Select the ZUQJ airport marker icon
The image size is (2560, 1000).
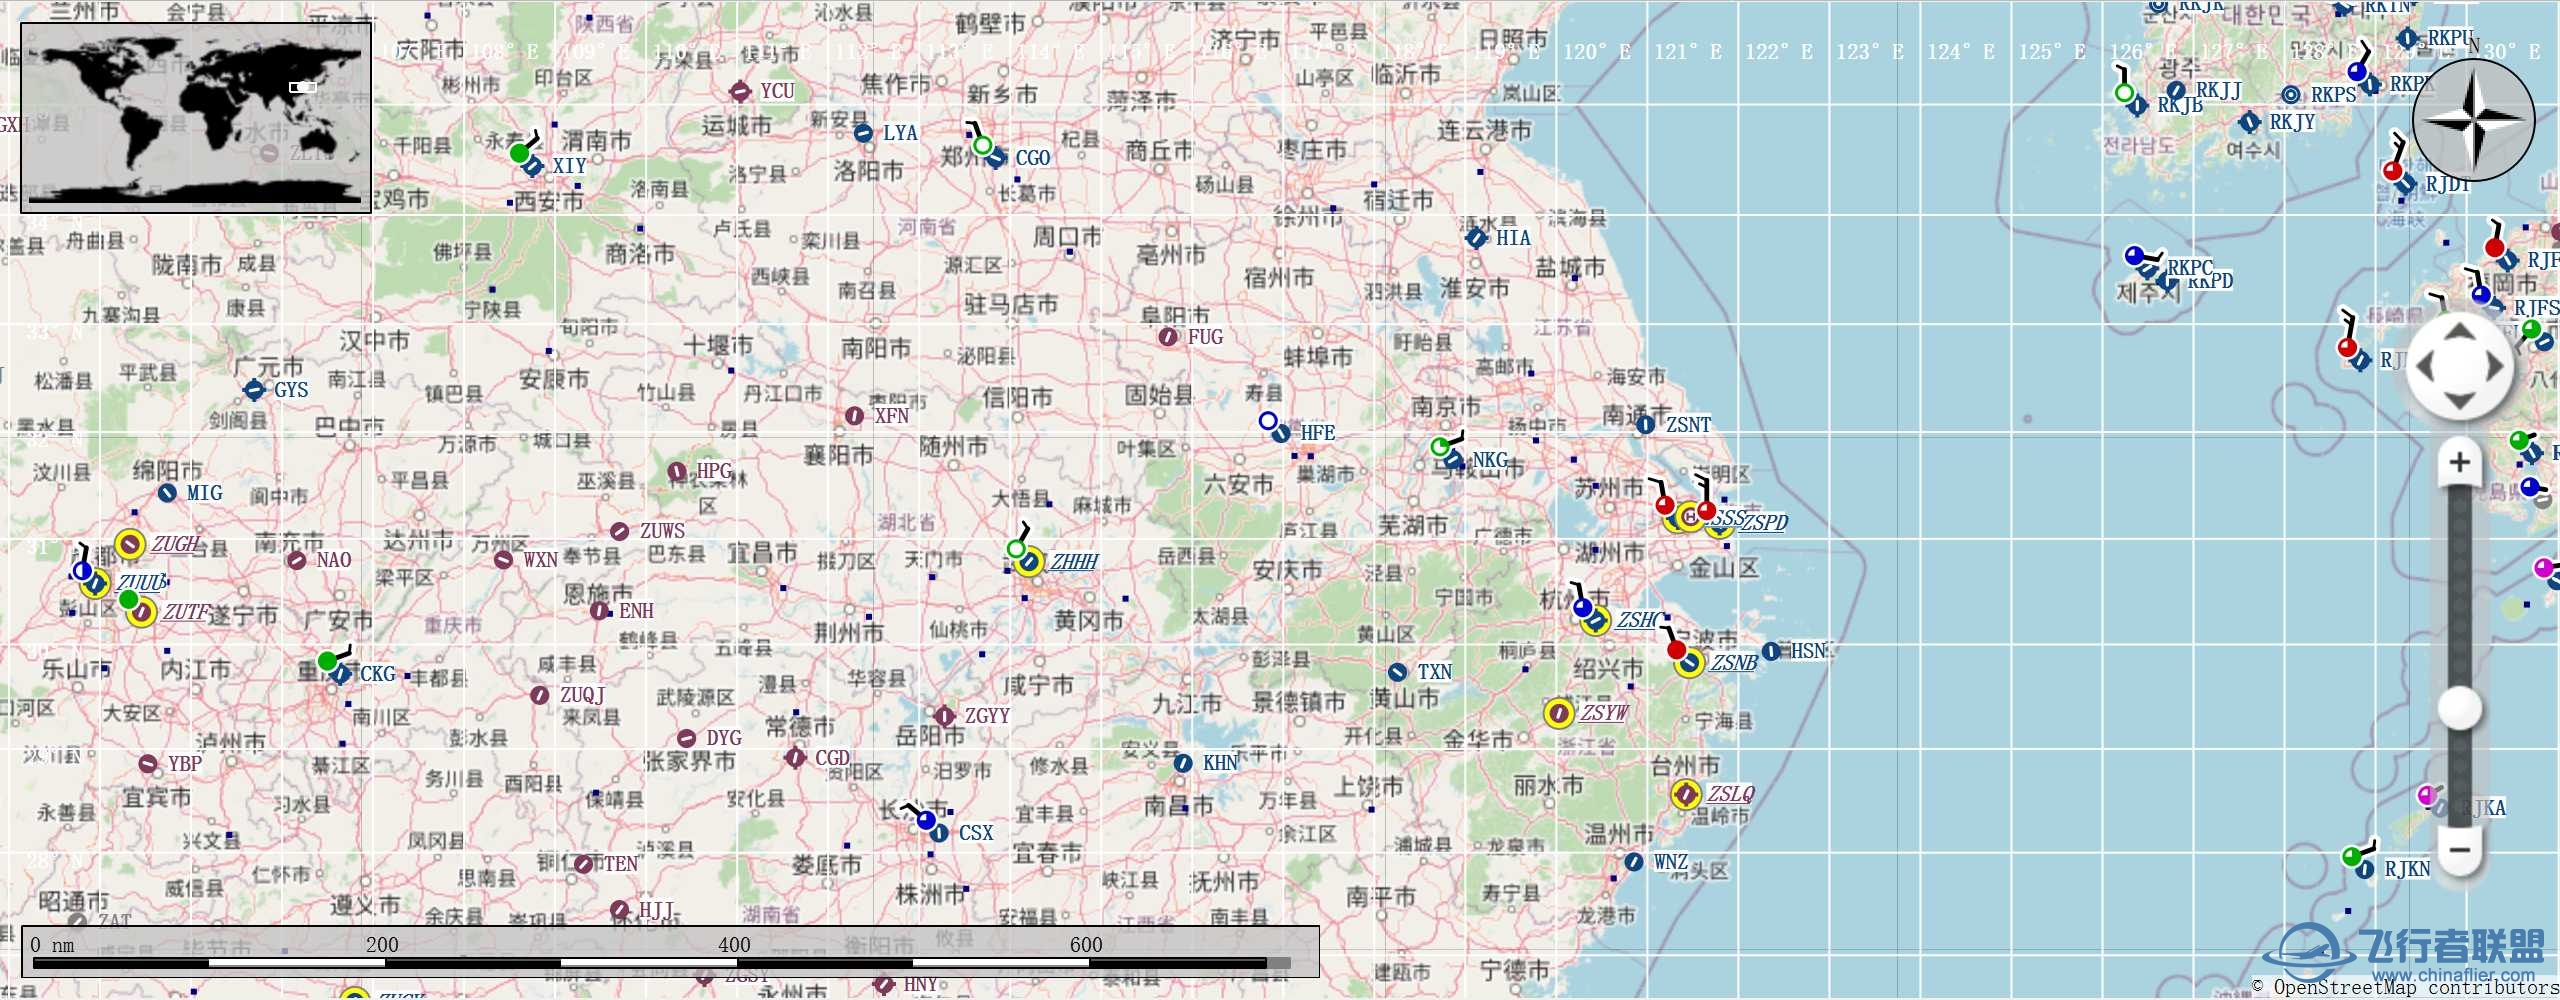[x=540, y=695]
